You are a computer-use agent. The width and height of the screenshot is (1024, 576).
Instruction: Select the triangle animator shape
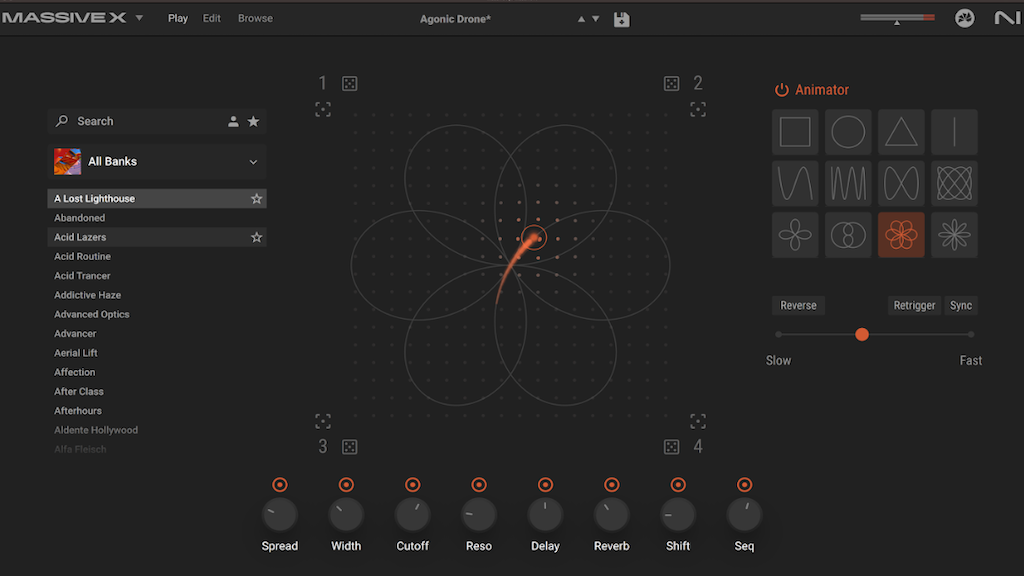(x=901, y=131)
